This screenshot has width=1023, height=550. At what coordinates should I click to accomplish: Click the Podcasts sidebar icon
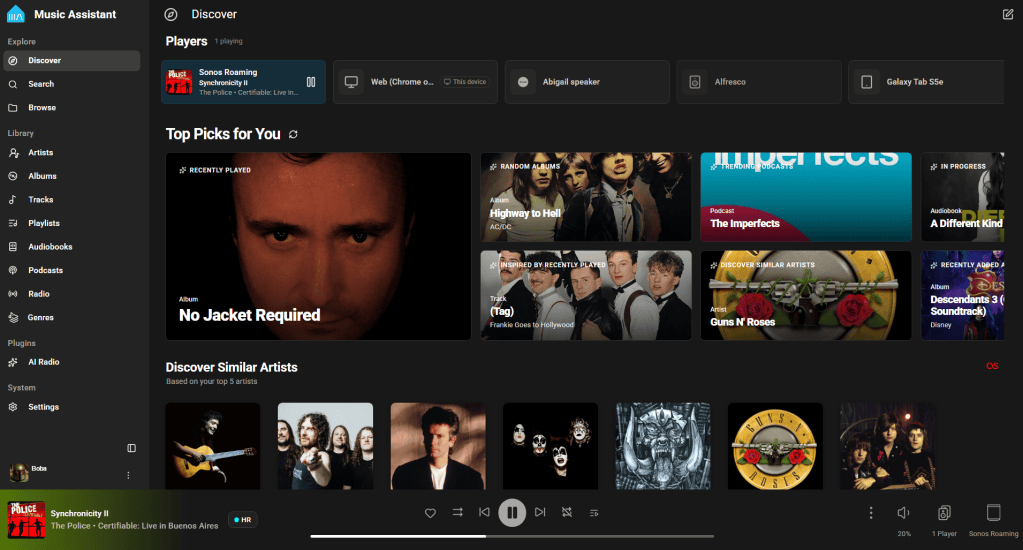click(13, 270)
